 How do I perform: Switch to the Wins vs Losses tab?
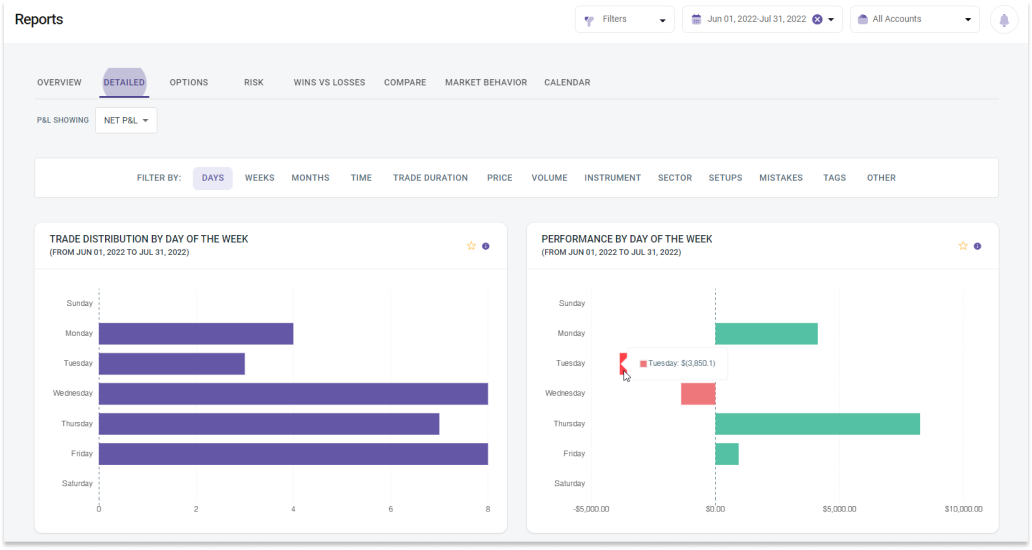pos(329,83)
